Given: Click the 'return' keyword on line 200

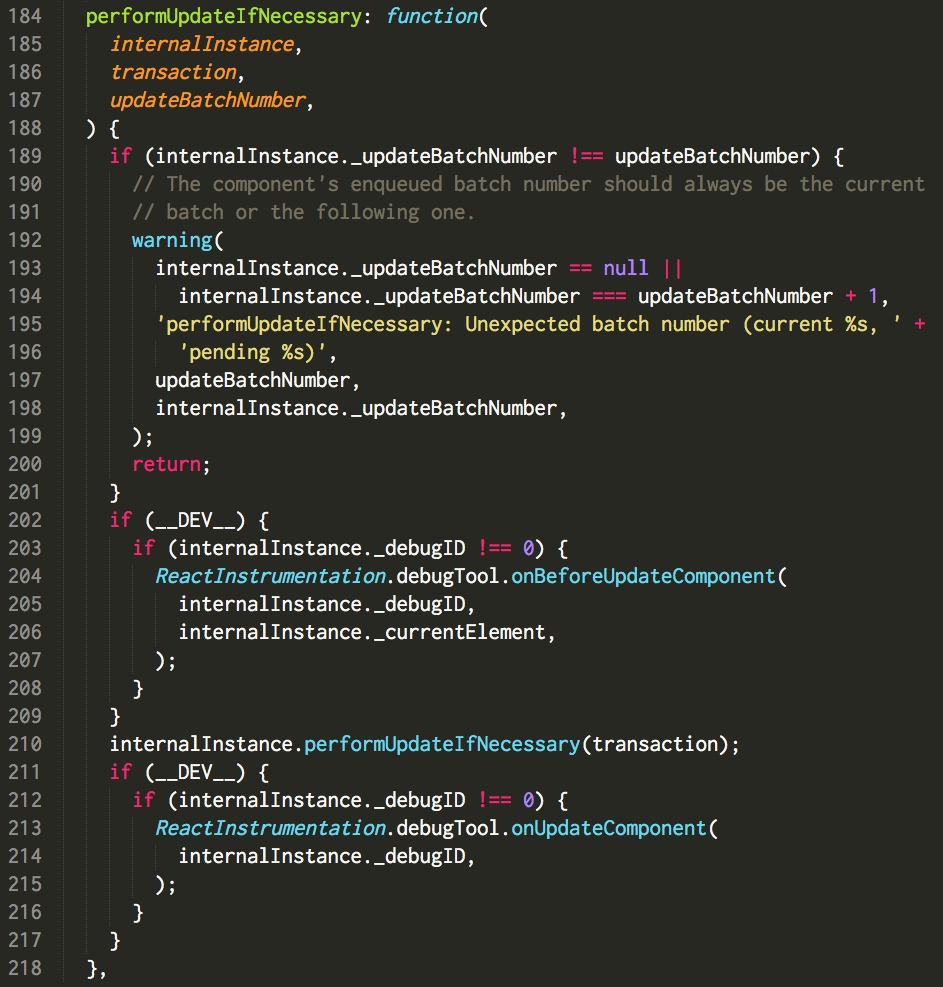Looking at the screenshot, I should coord(166,464).
